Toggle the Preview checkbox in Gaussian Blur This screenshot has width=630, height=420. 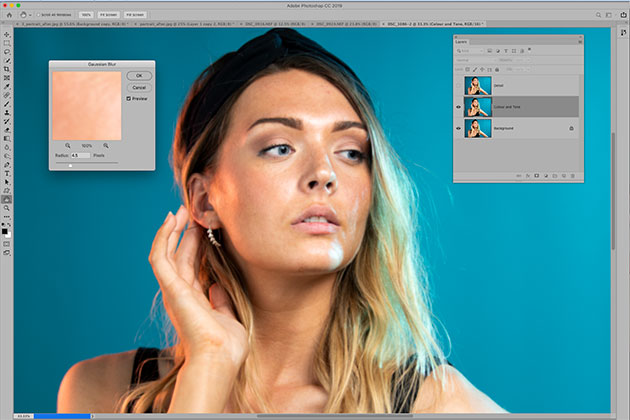point(129,98)
